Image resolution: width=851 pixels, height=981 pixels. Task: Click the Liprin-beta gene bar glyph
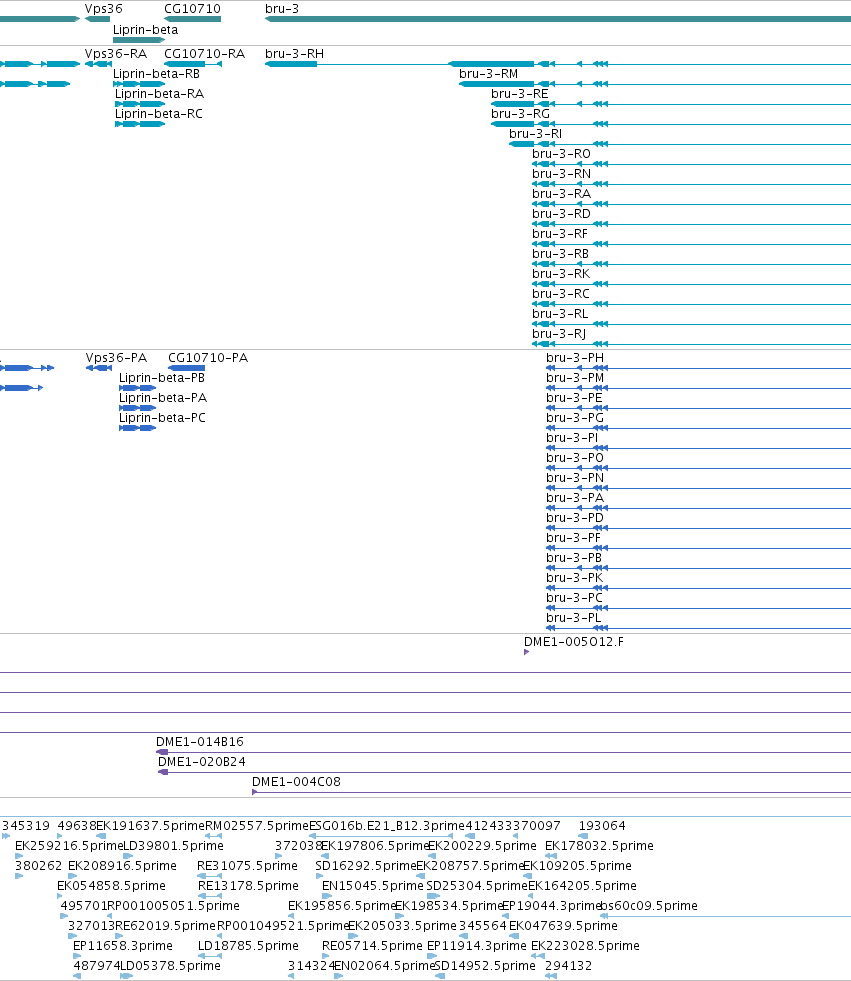[139, 40]
